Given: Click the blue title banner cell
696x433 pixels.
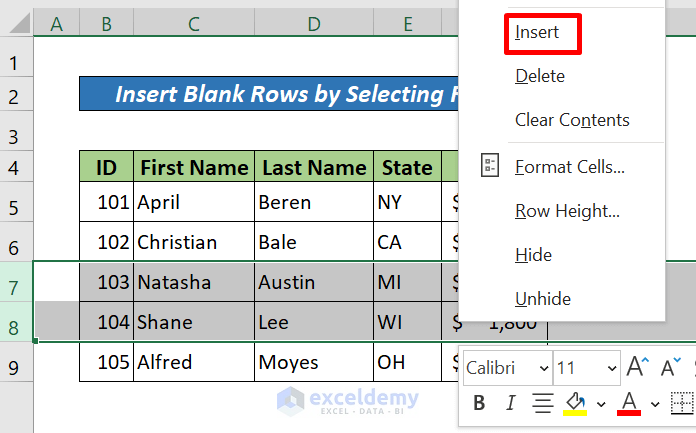Looking at the screenshot, I should (269, 94).
